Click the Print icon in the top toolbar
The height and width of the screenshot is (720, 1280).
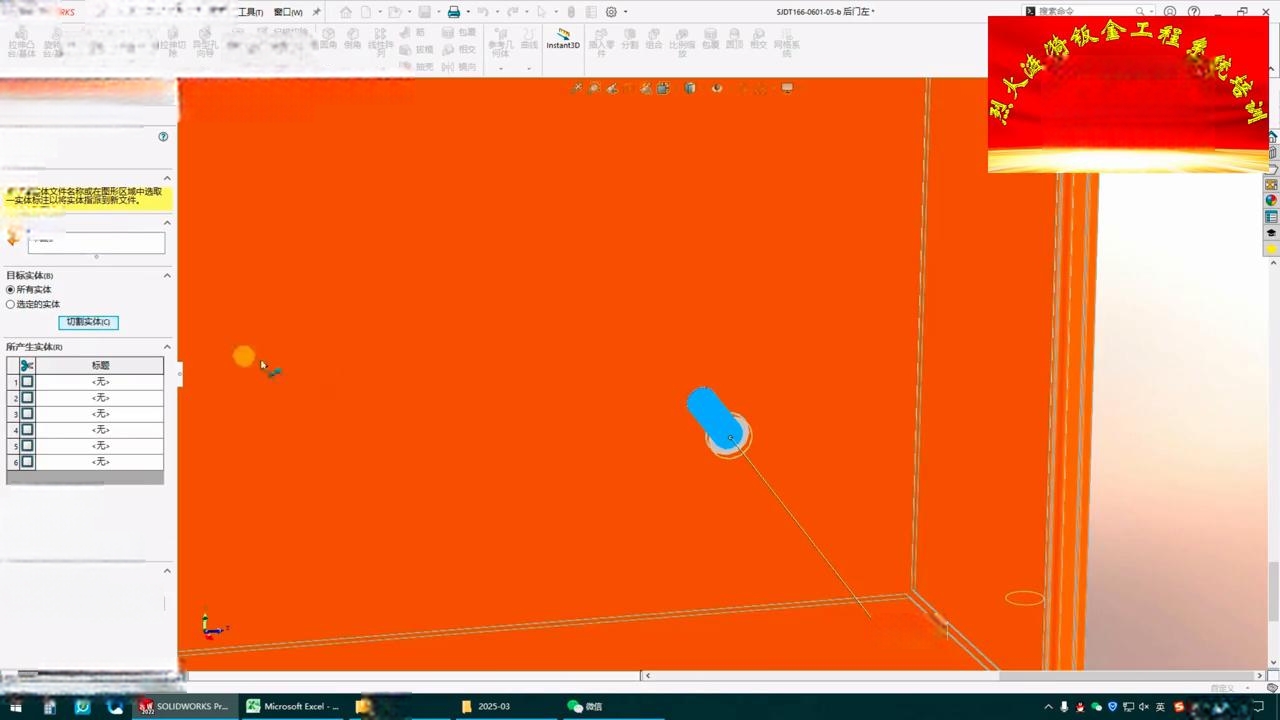[x=453, y=12]
